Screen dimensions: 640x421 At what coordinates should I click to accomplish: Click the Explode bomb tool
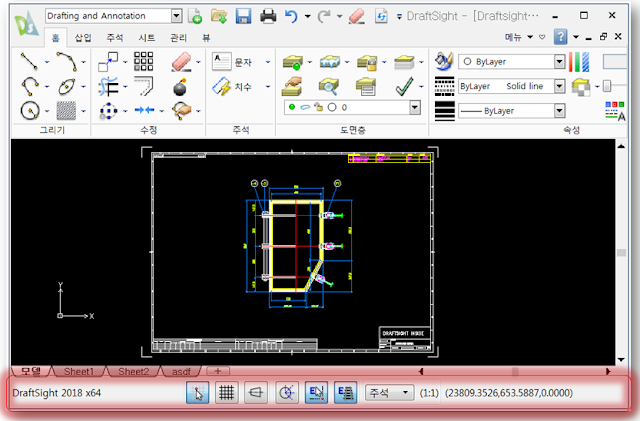(180, 87)
